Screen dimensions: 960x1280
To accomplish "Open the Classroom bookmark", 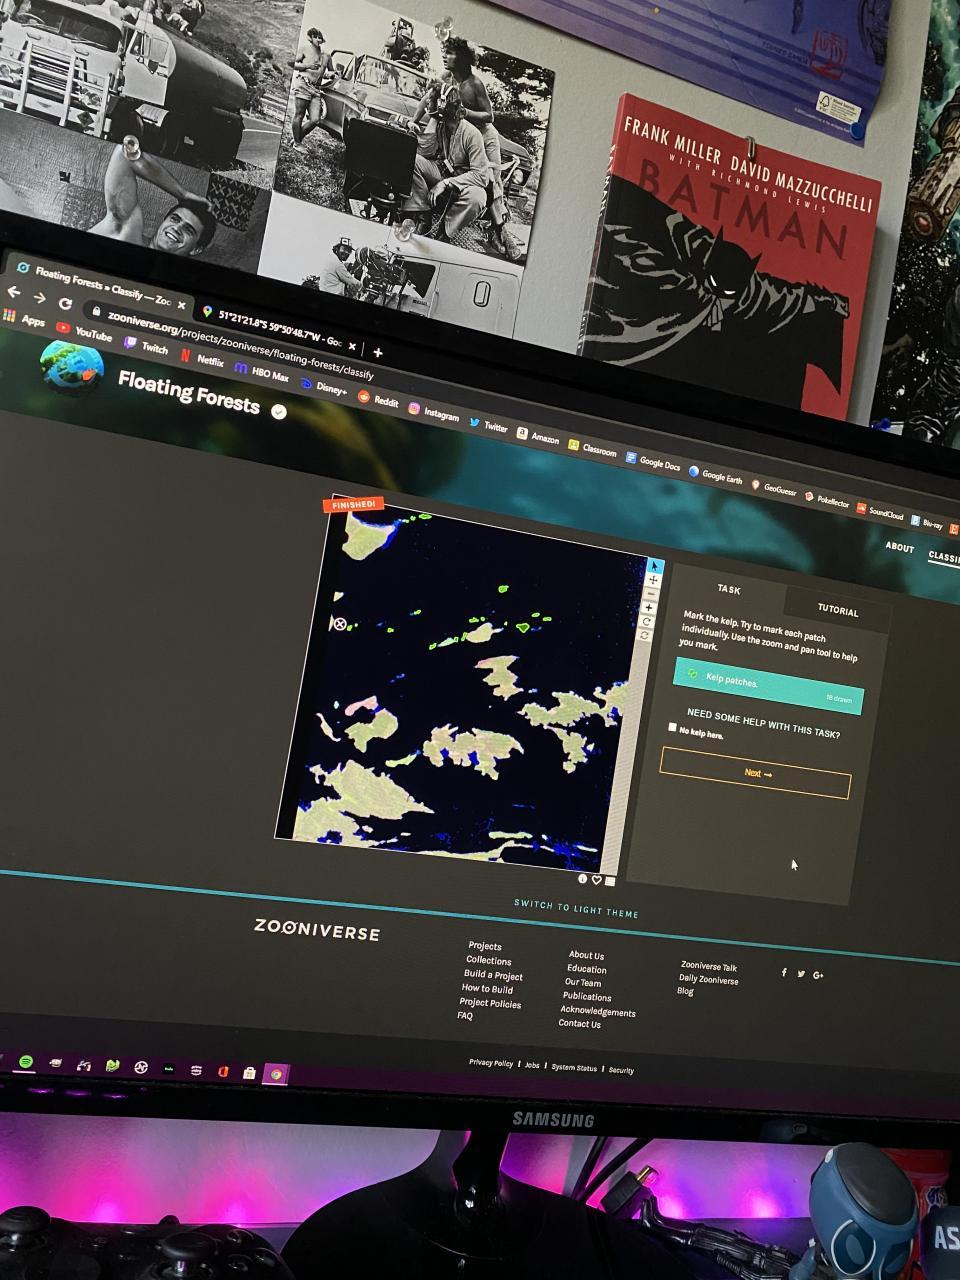I will (x=593, y=447).
